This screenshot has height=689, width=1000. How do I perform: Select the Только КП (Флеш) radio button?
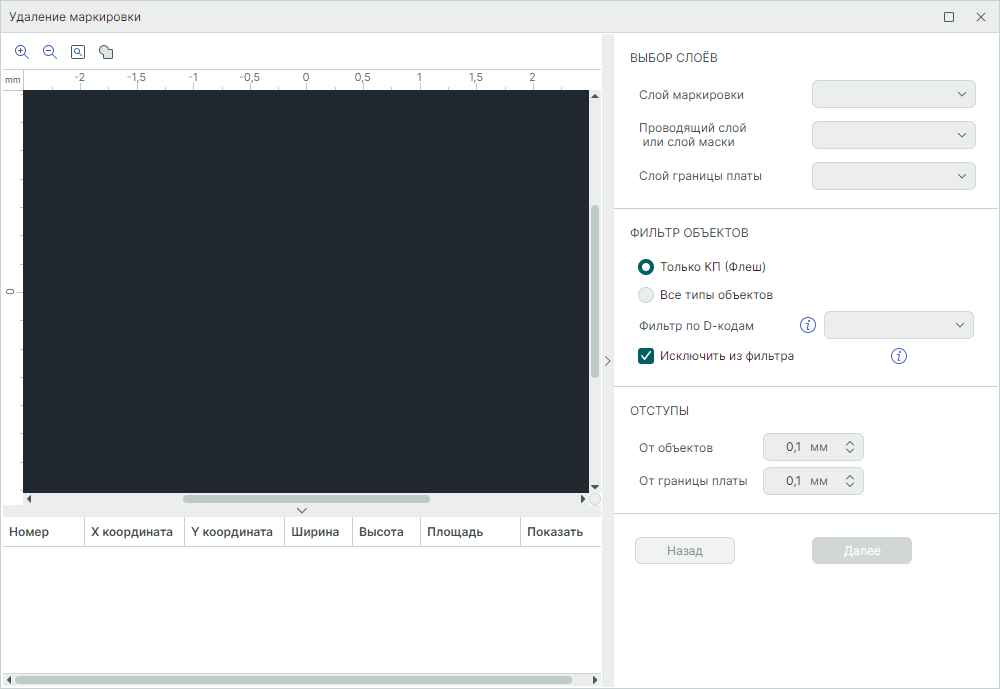pyautogui.click(x=646, y=267)
